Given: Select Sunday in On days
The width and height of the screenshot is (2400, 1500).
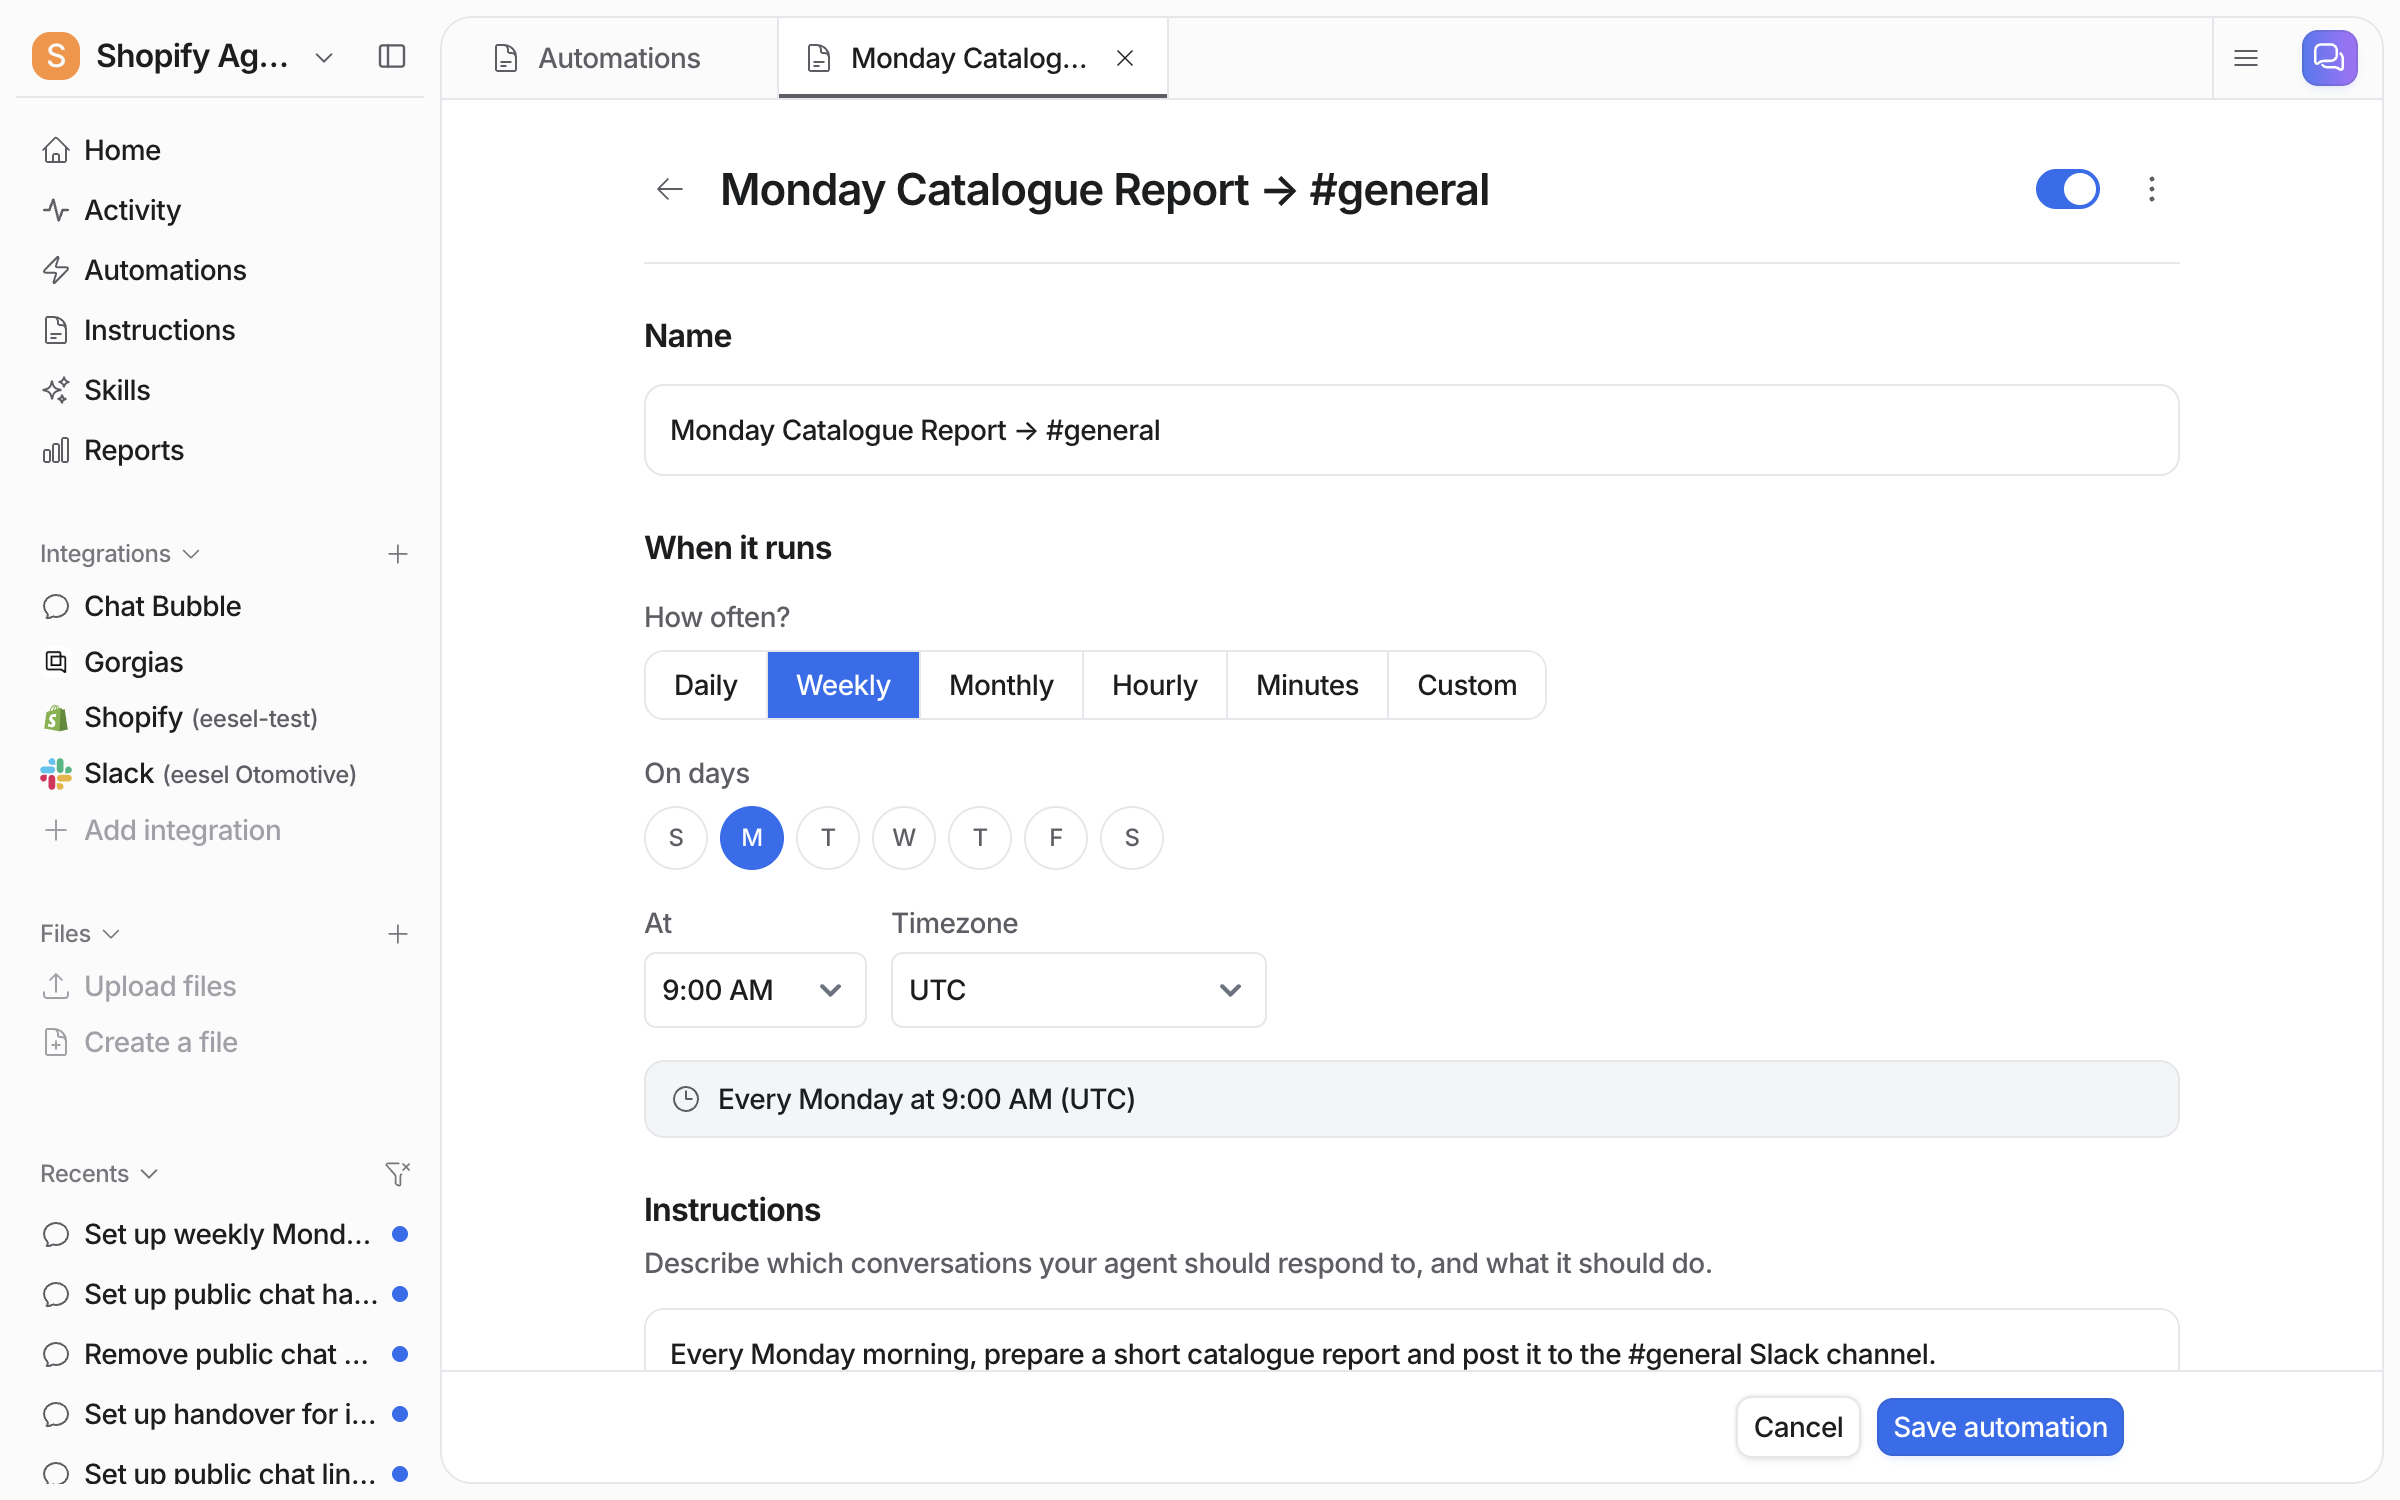Looking at the screenshot, I should pos(676,838).
